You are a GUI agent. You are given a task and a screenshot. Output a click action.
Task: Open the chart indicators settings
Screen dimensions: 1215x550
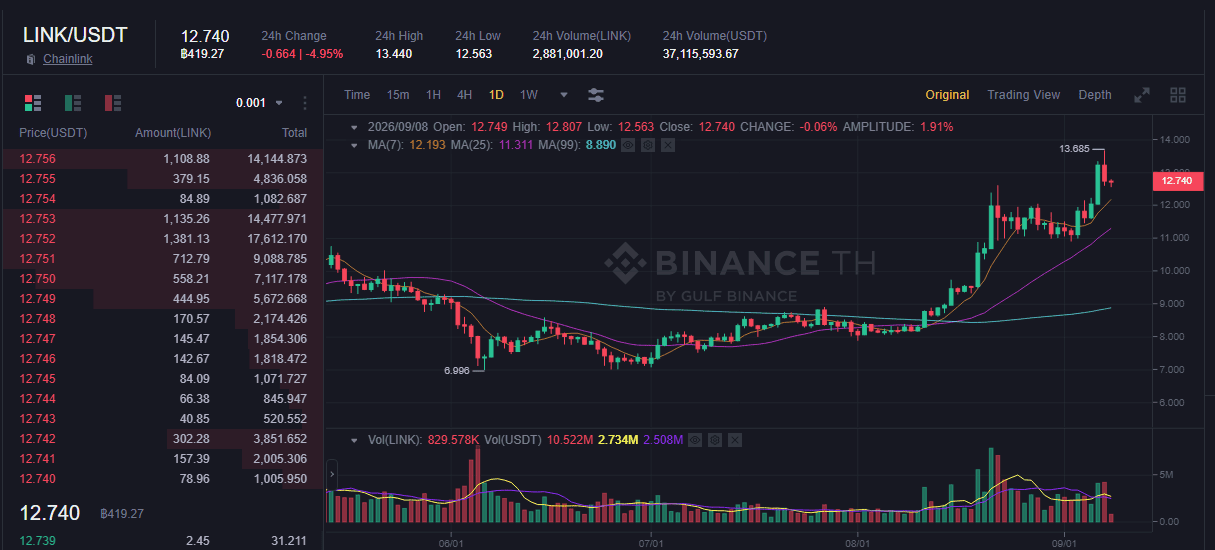[x=596, y=95]
